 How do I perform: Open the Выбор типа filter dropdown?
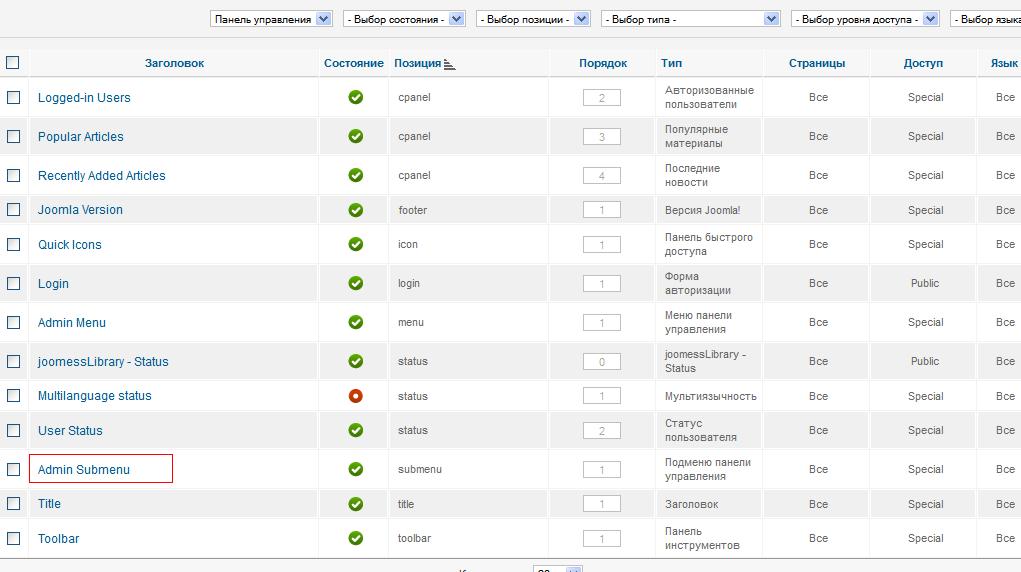(x=690, y=19)
